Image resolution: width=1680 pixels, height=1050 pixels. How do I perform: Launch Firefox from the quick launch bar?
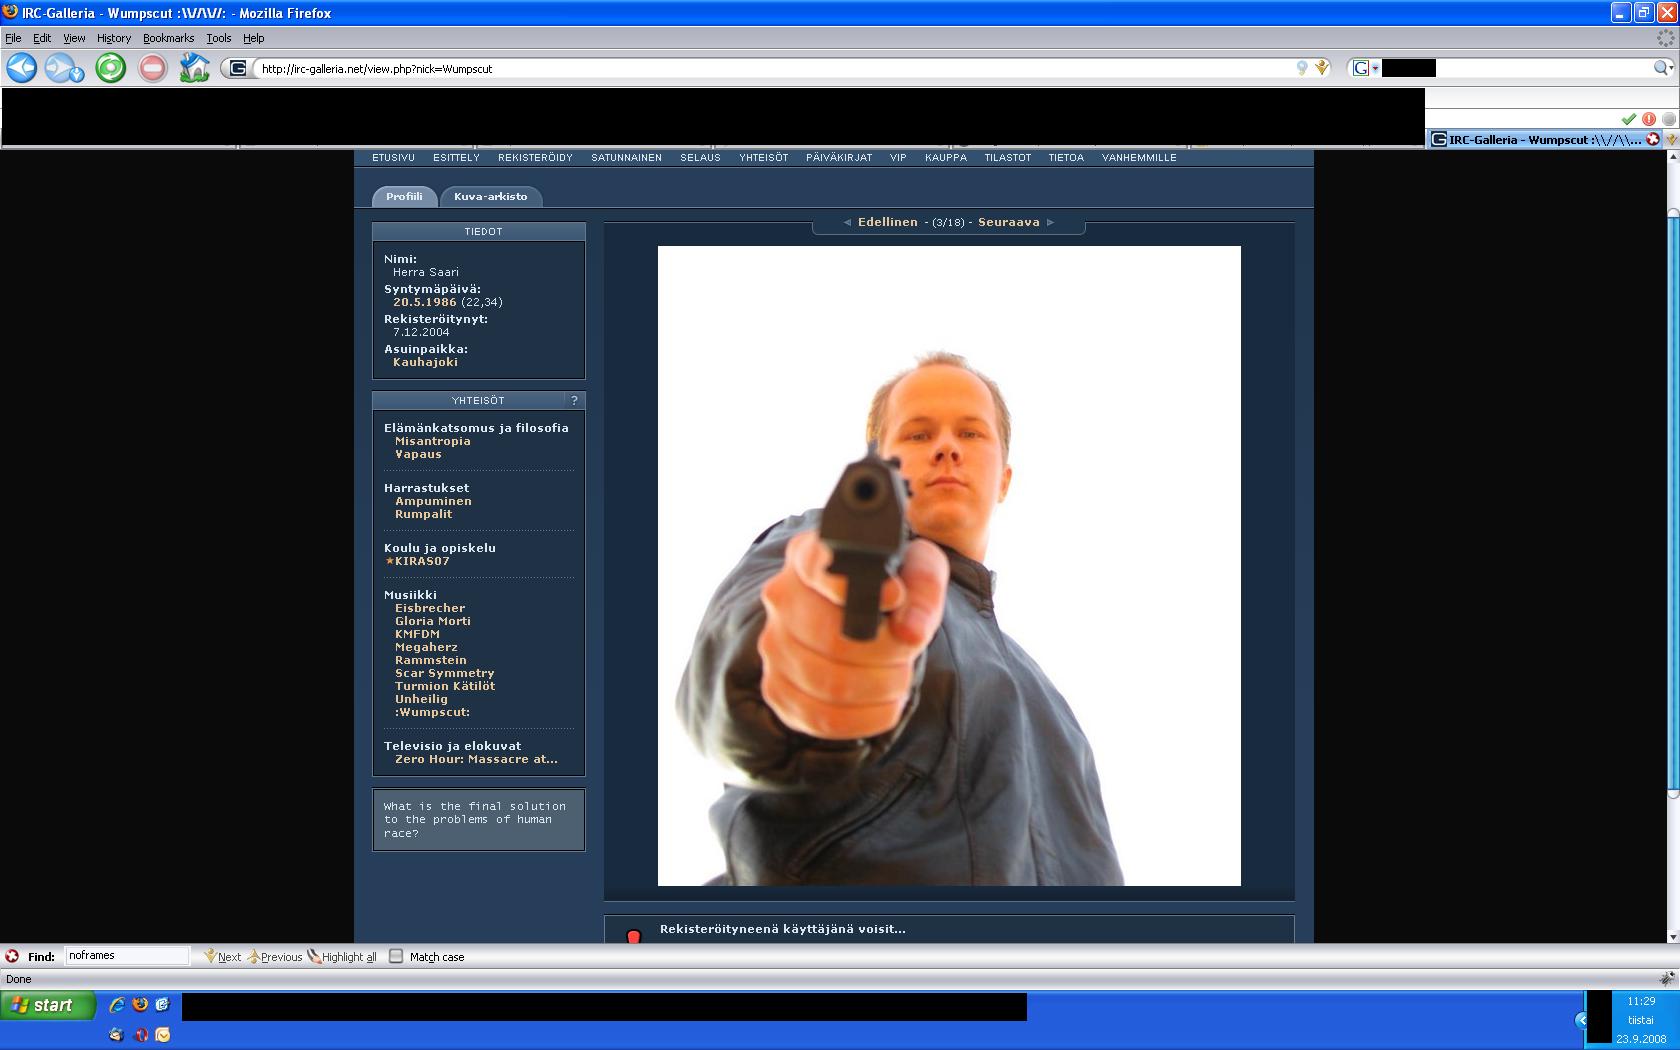tap(140, 1005)
